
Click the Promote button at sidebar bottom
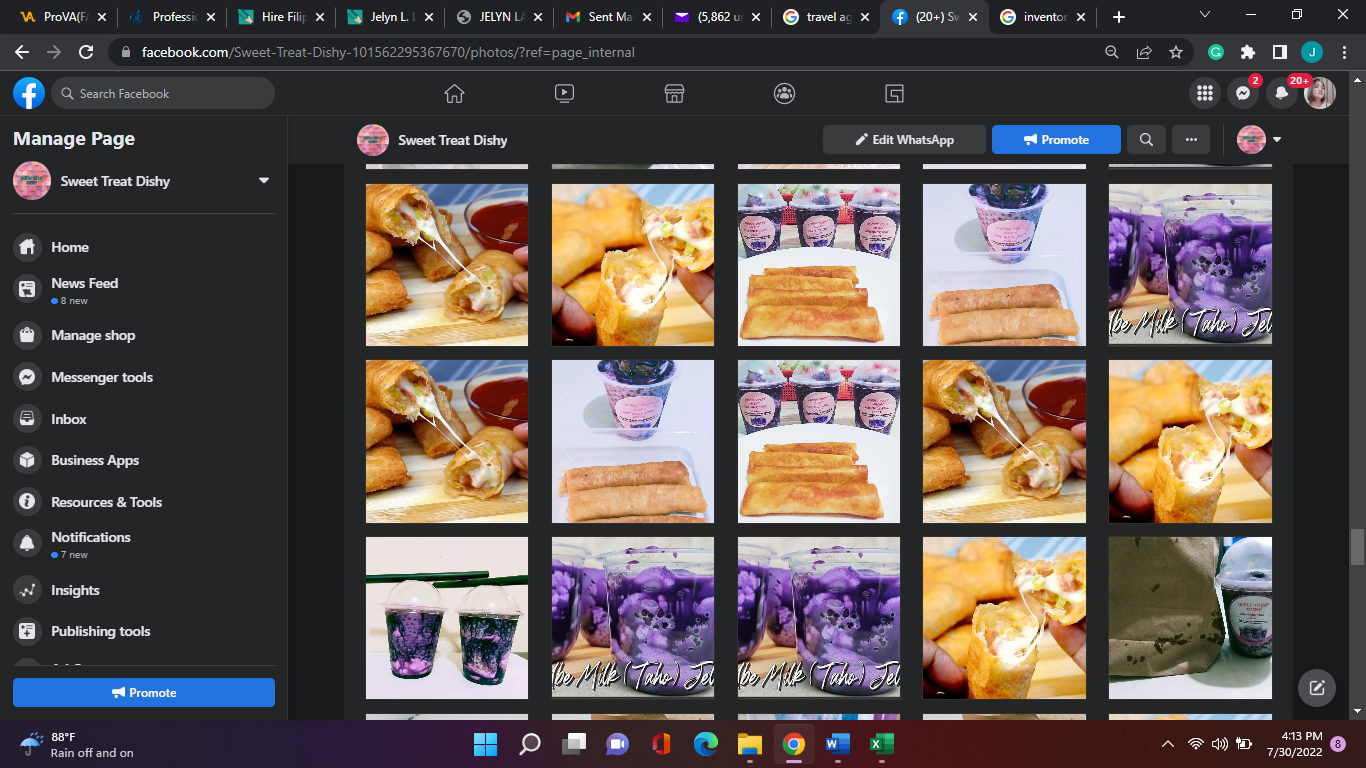pyautogui.click(x=144, y=692)
